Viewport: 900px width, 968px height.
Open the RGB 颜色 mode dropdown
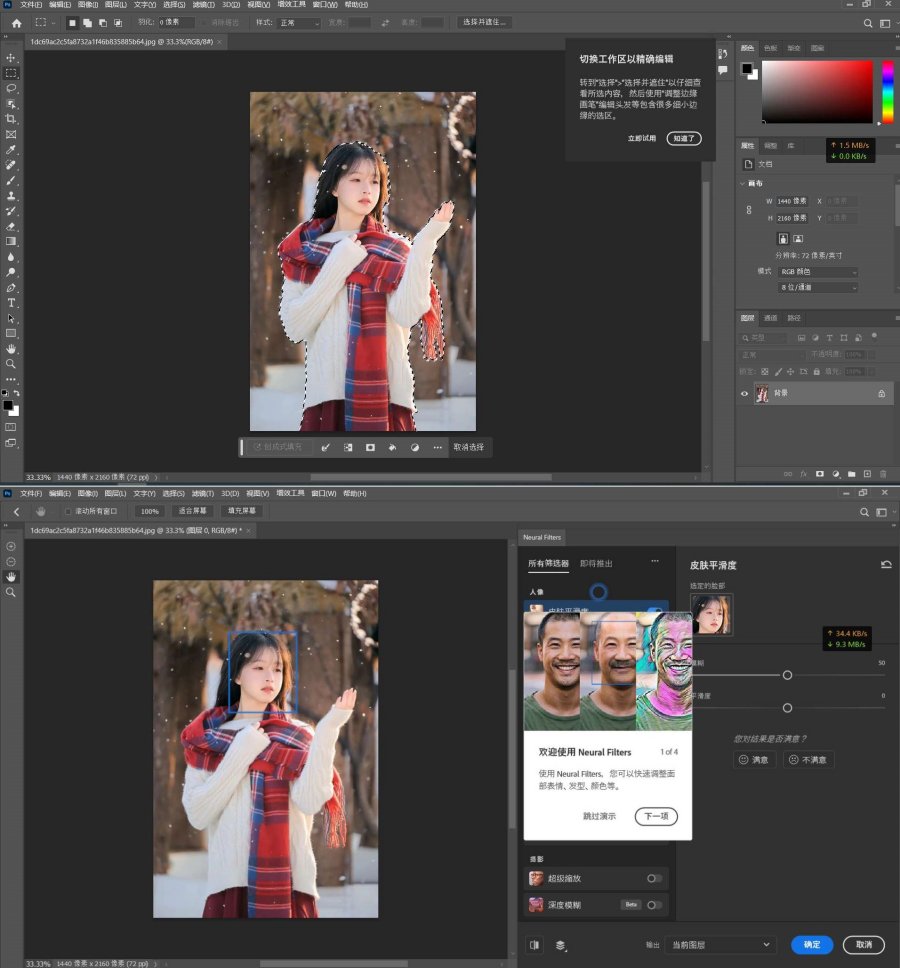[x=819, y=272]
